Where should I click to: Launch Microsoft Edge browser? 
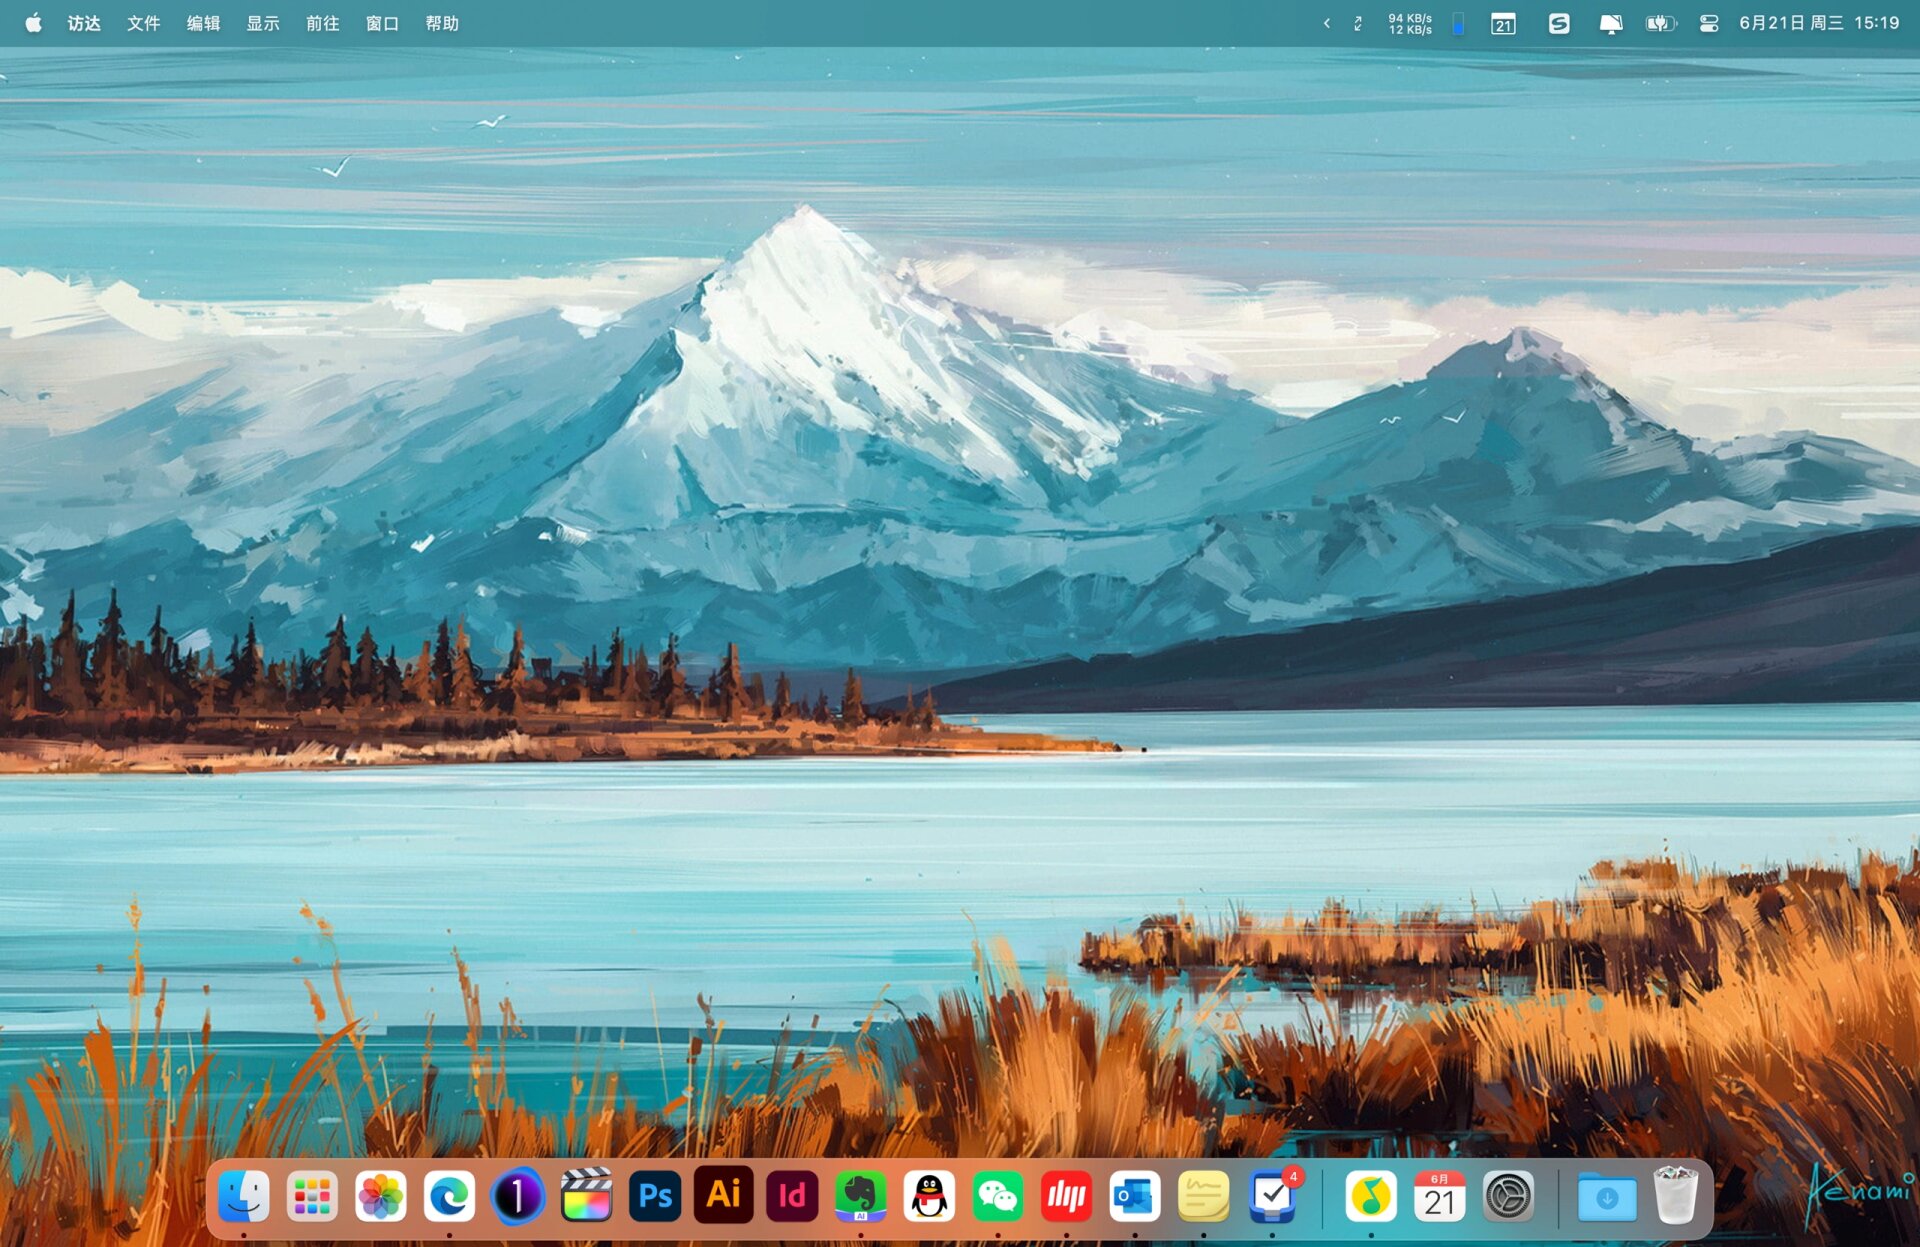coord(449,1195)
